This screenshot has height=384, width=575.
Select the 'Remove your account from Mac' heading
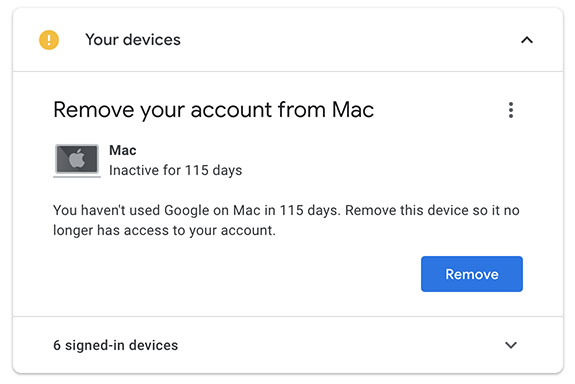213,110
